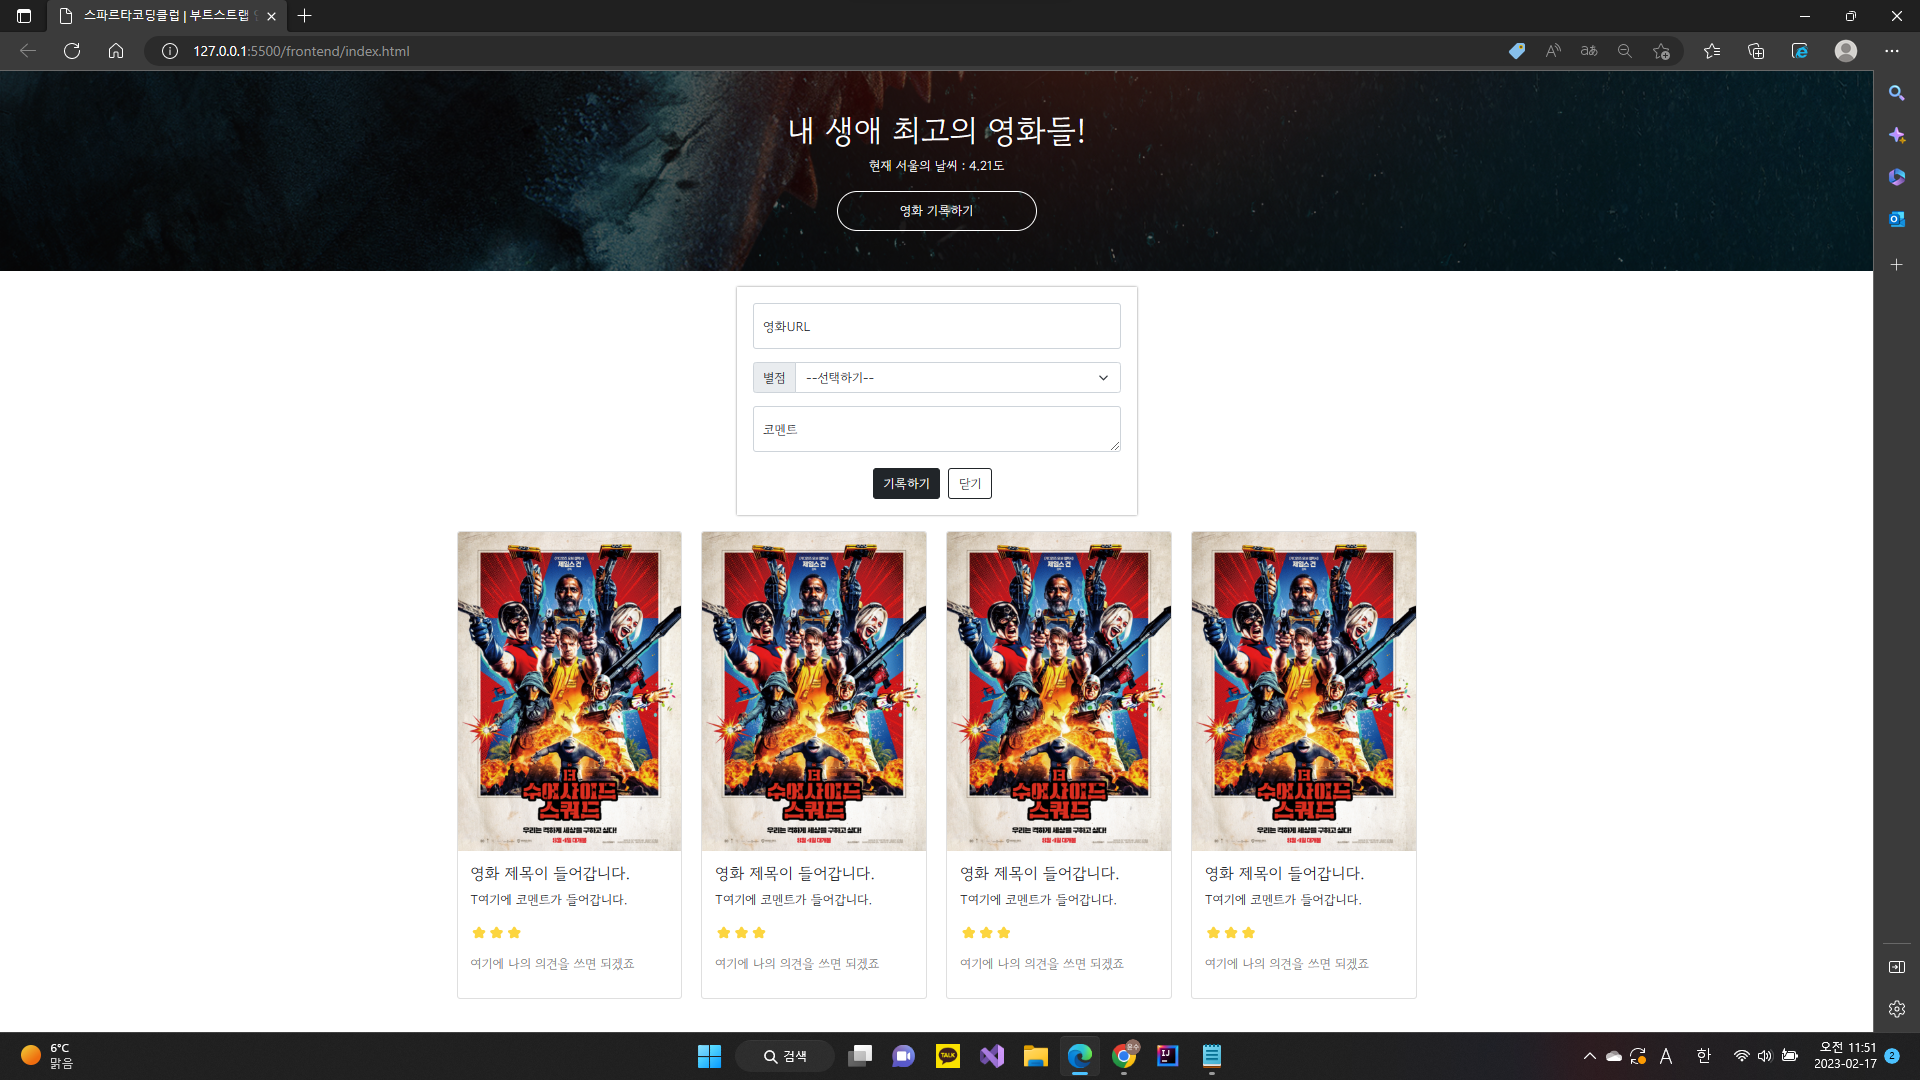Viewport: 1920px width, 1080px height.
Task: Switch to Microsoft Edge on the taskbar
Action: (1079, 1056)
